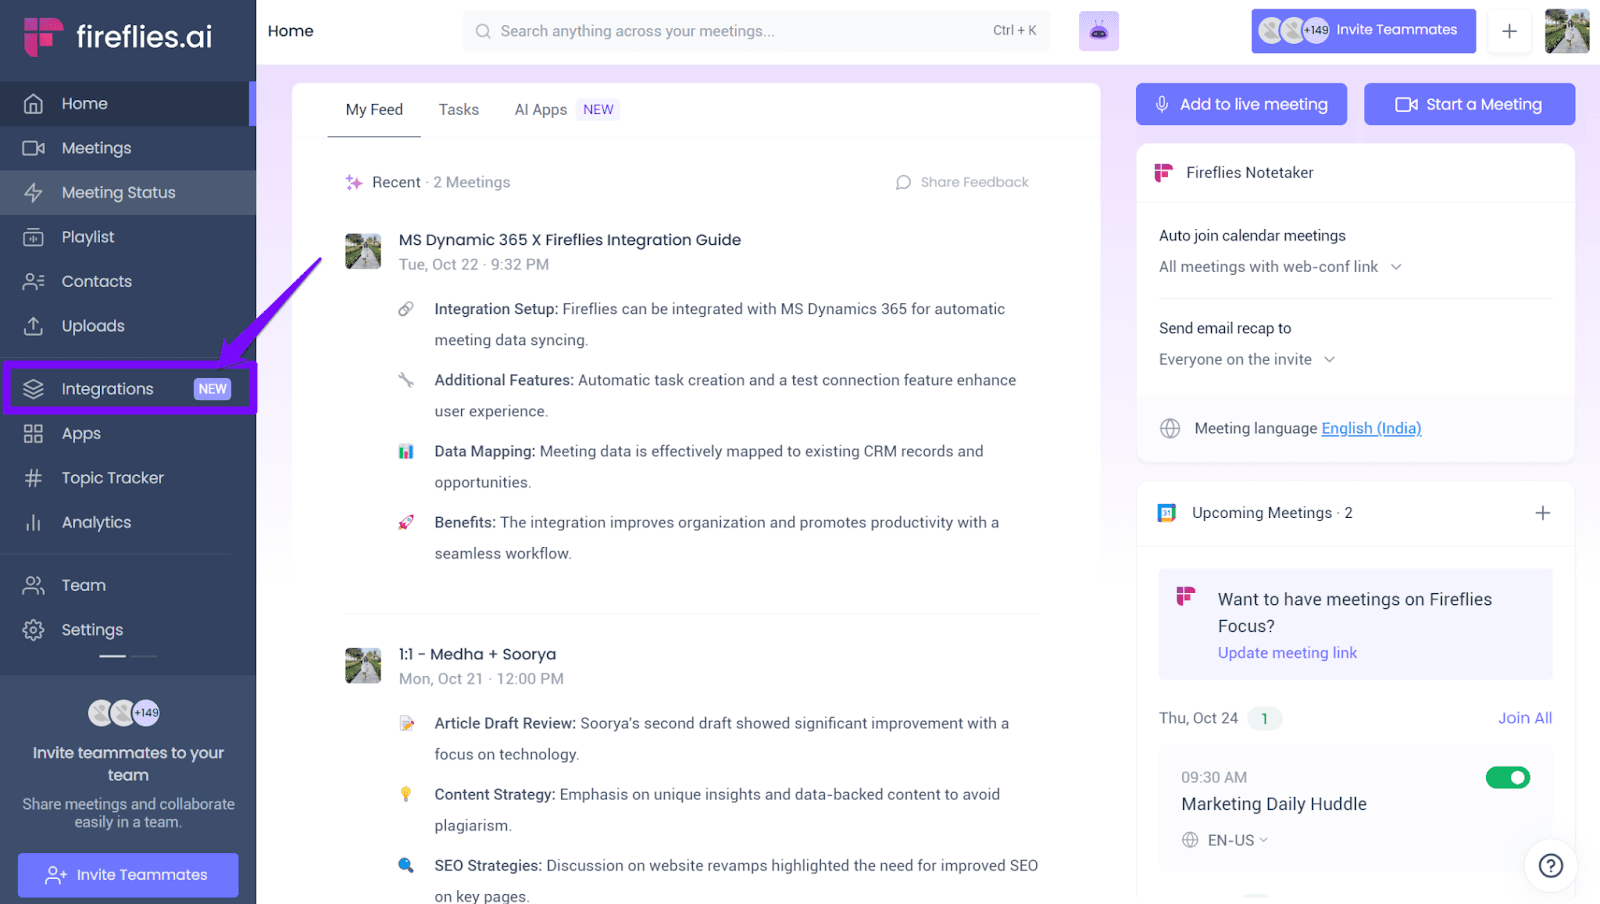This screenshot has height=904, width=1600.
Task: Open the Analytics page
Action: coord(126,523)
